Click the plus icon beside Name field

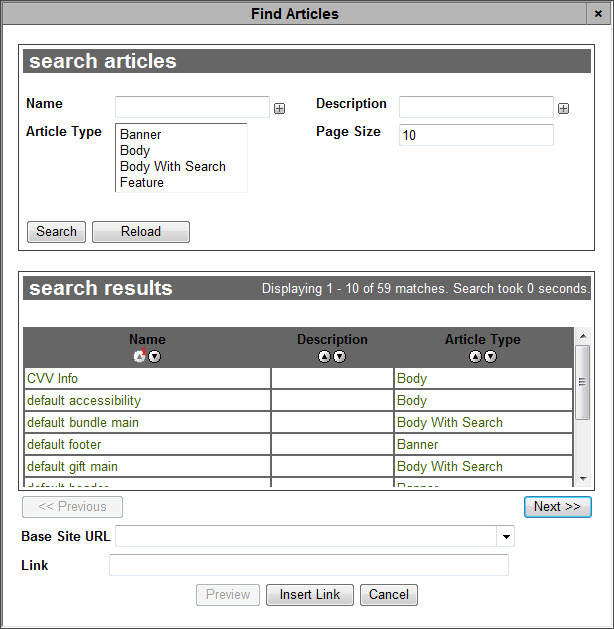[280, 108]
